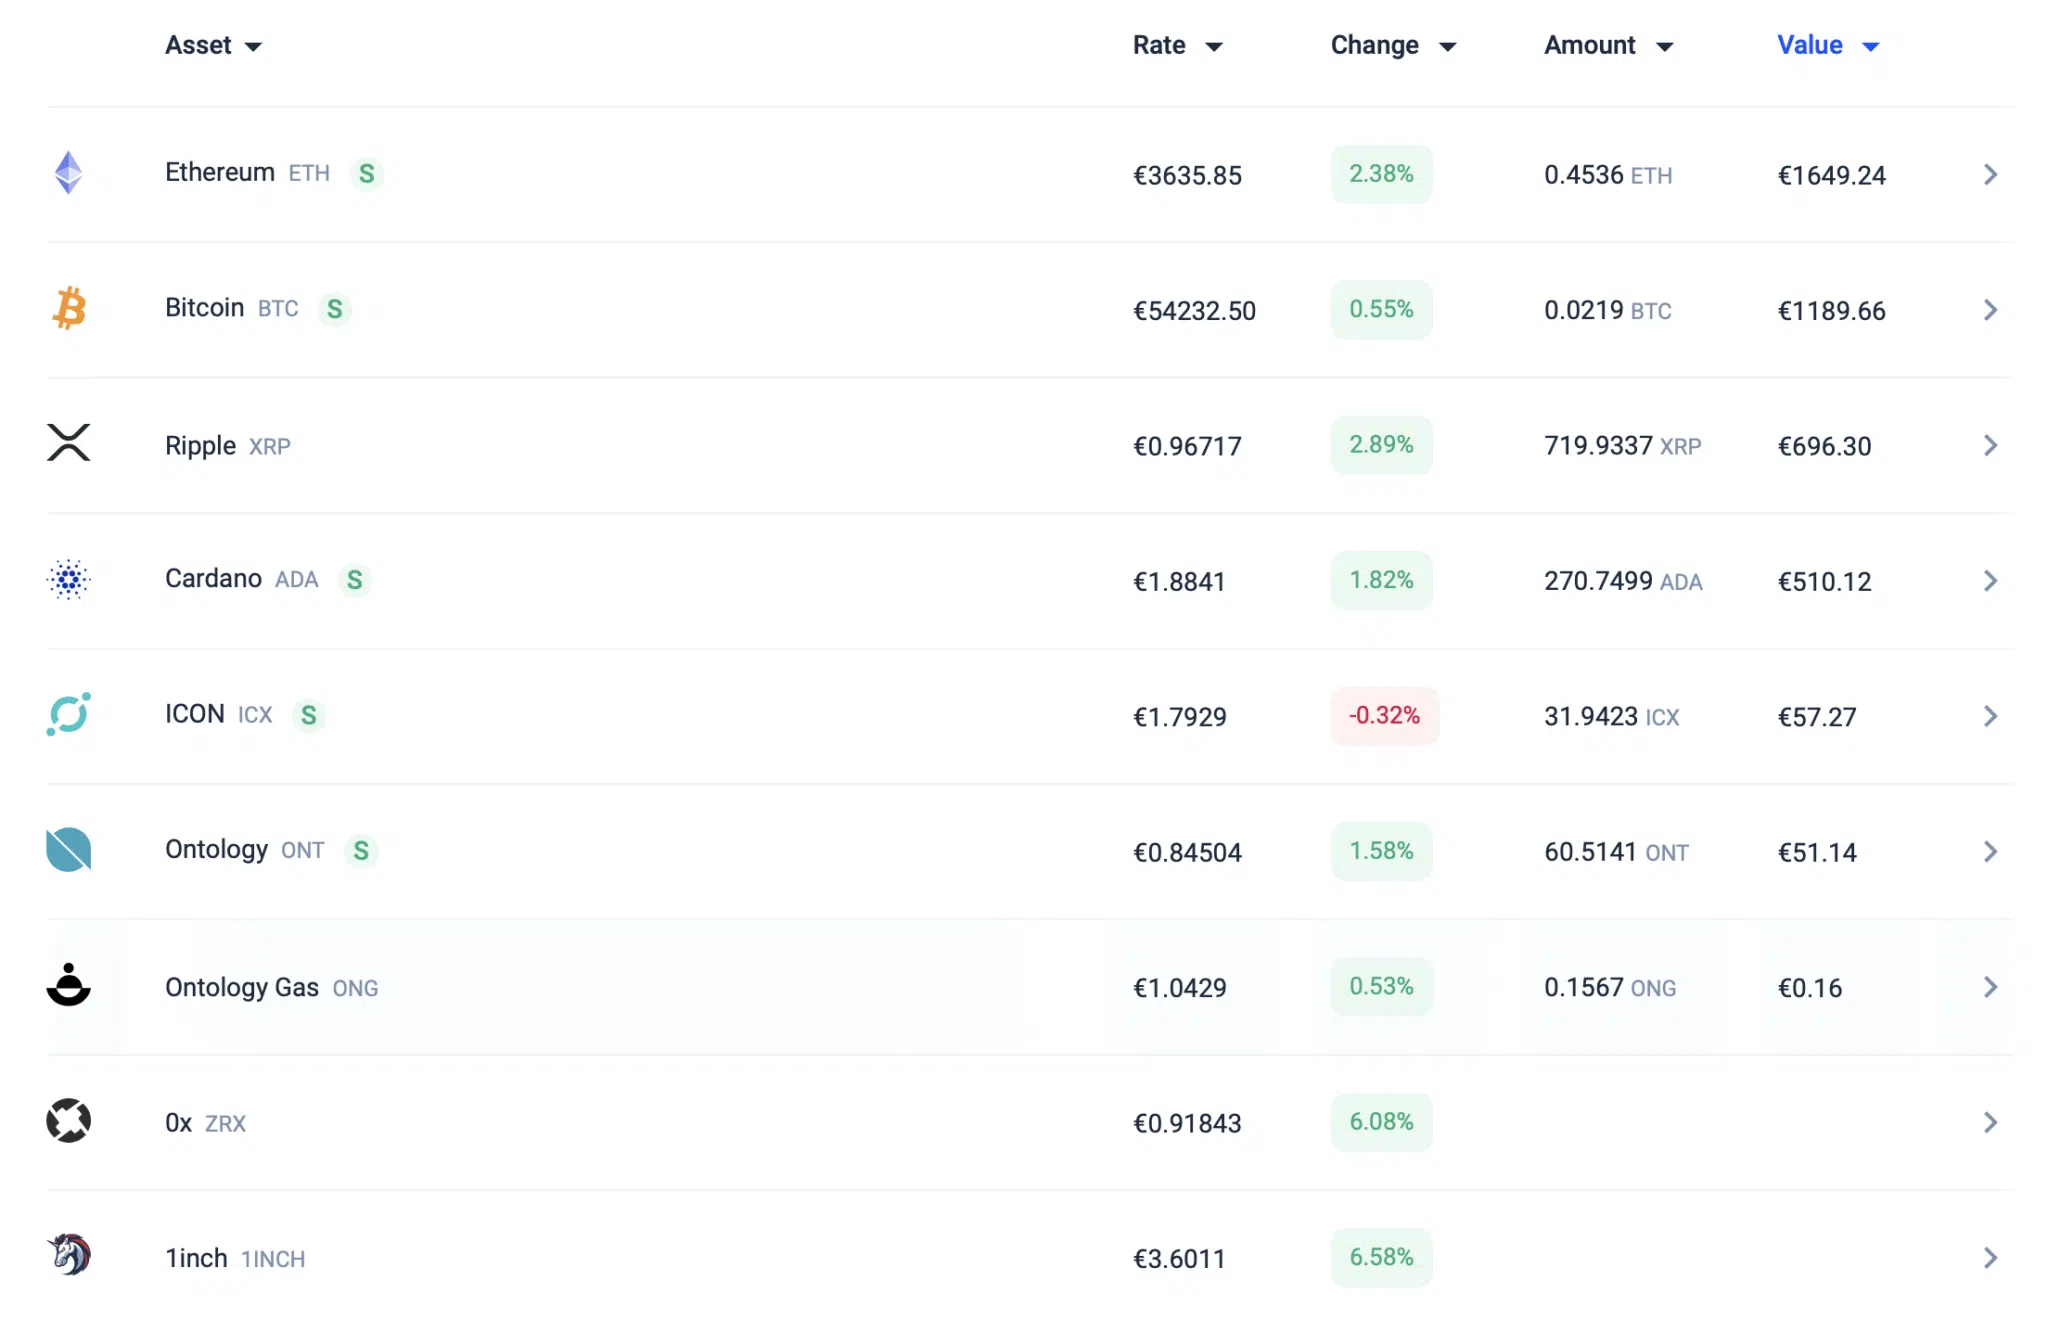This screenshot has width=2048, height=1319.
Task: Click the Ontology Gas value €0.16
Action: [1809, 988]
